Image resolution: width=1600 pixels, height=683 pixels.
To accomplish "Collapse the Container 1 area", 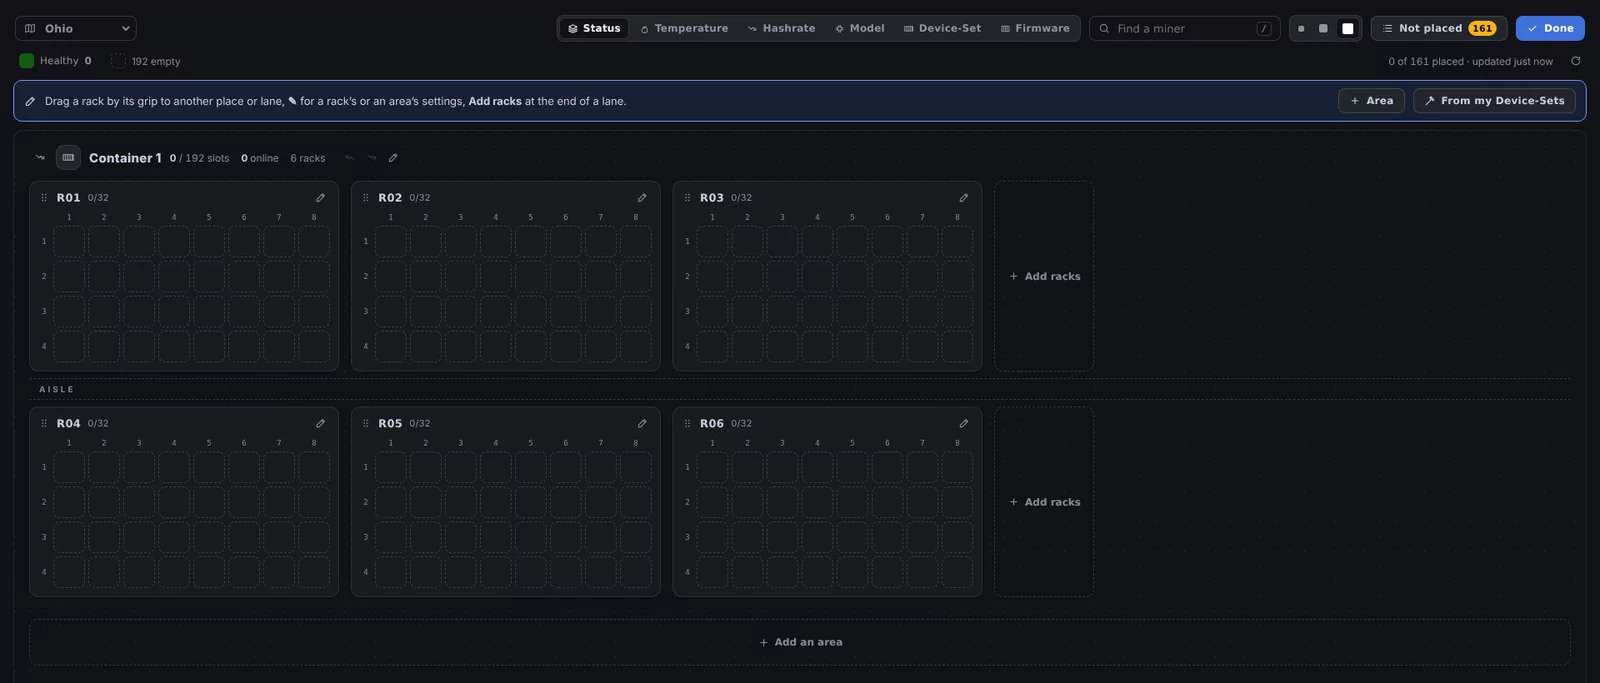I will 40,158.
